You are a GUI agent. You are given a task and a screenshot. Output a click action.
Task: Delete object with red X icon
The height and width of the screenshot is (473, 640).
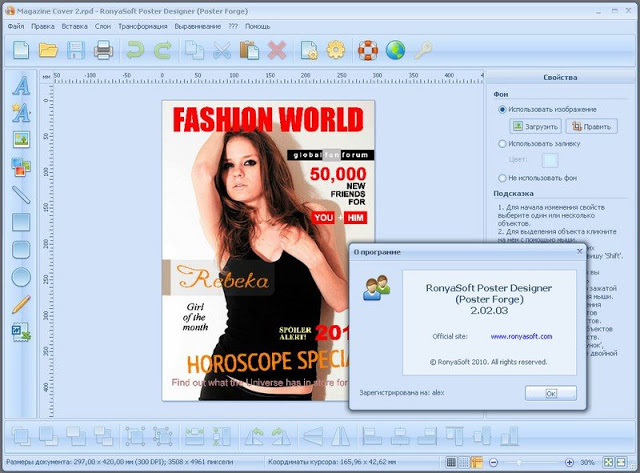[x=277, y=50]
